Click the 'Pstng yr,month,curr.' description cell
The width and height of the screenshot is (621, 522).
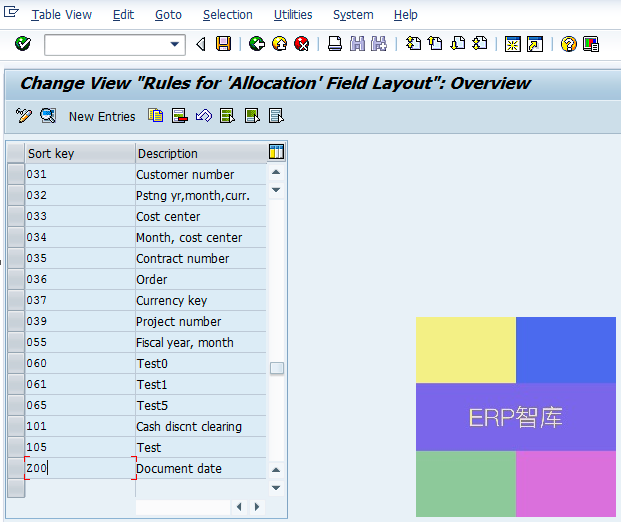(201, 195)
